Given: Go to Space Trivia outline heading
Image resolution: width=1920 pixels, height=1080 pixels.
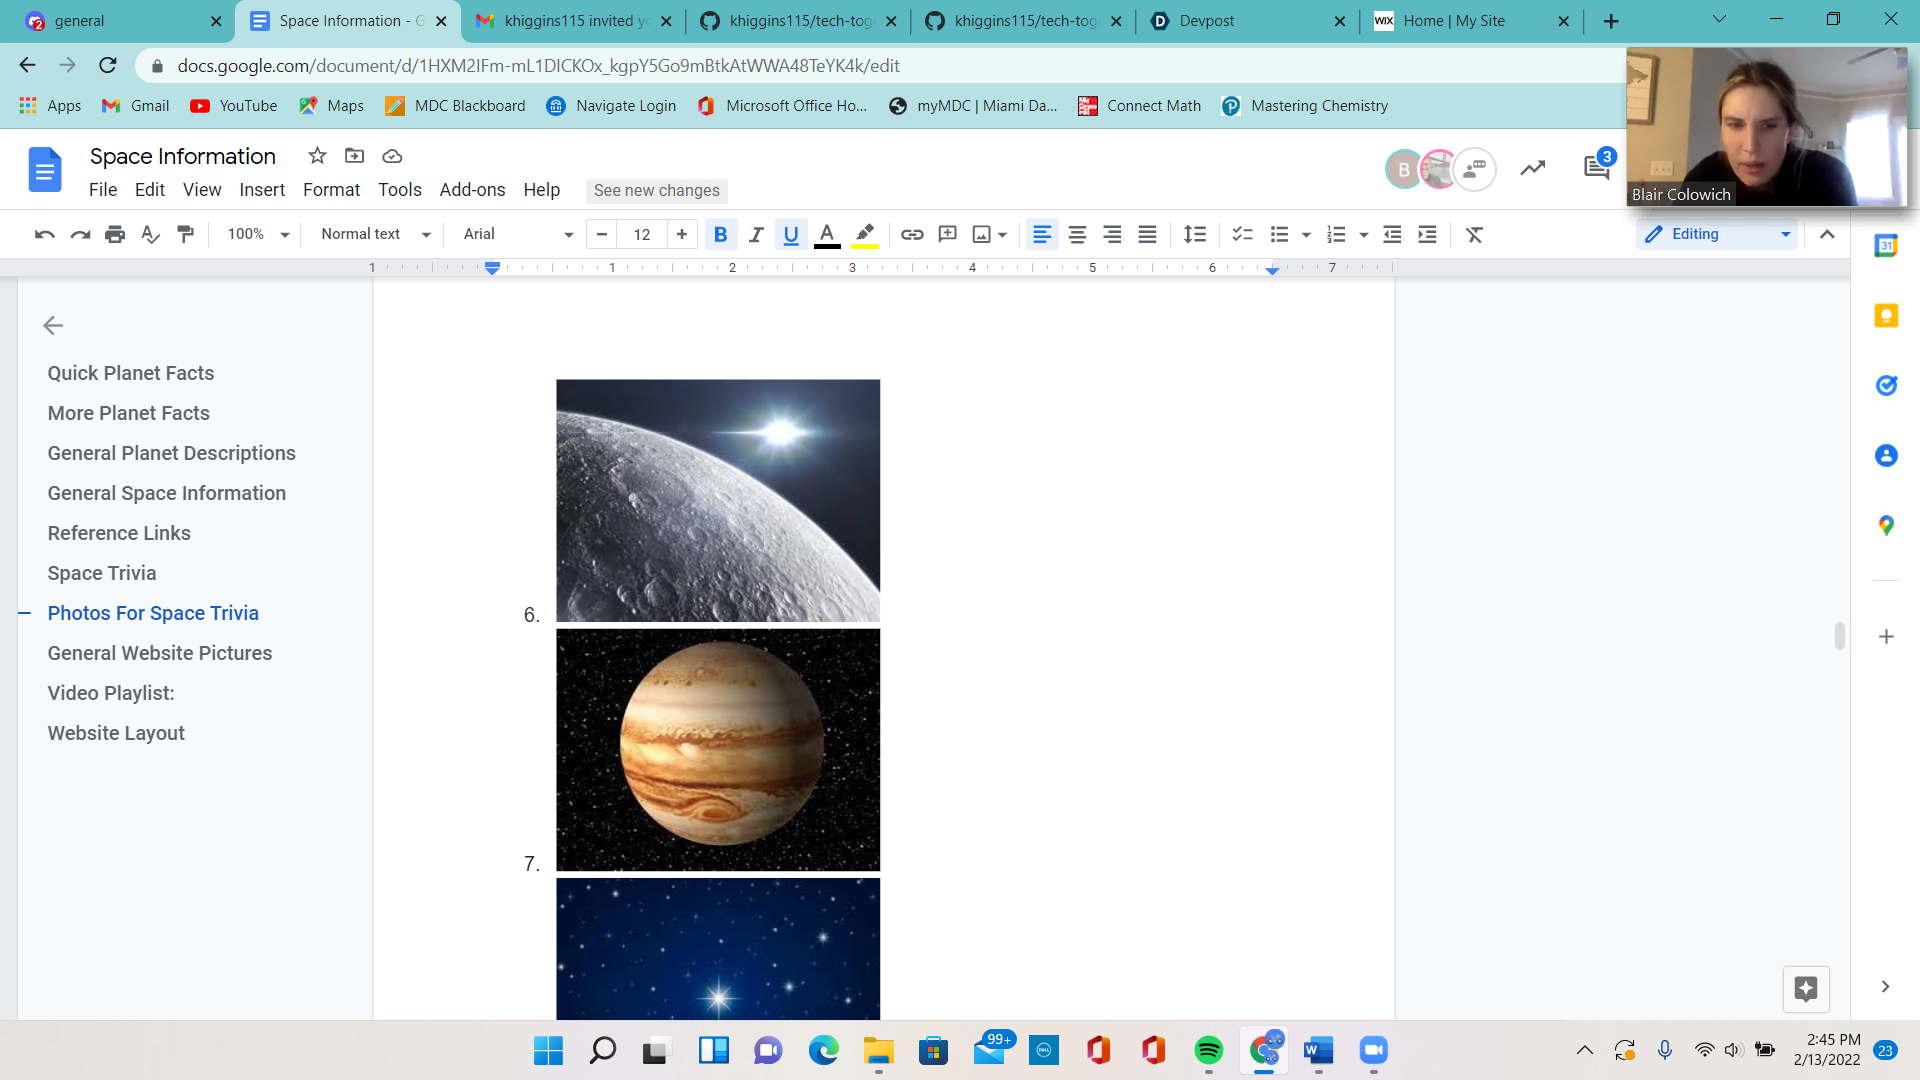Looking at the screenshot, I should click(102, 573).
